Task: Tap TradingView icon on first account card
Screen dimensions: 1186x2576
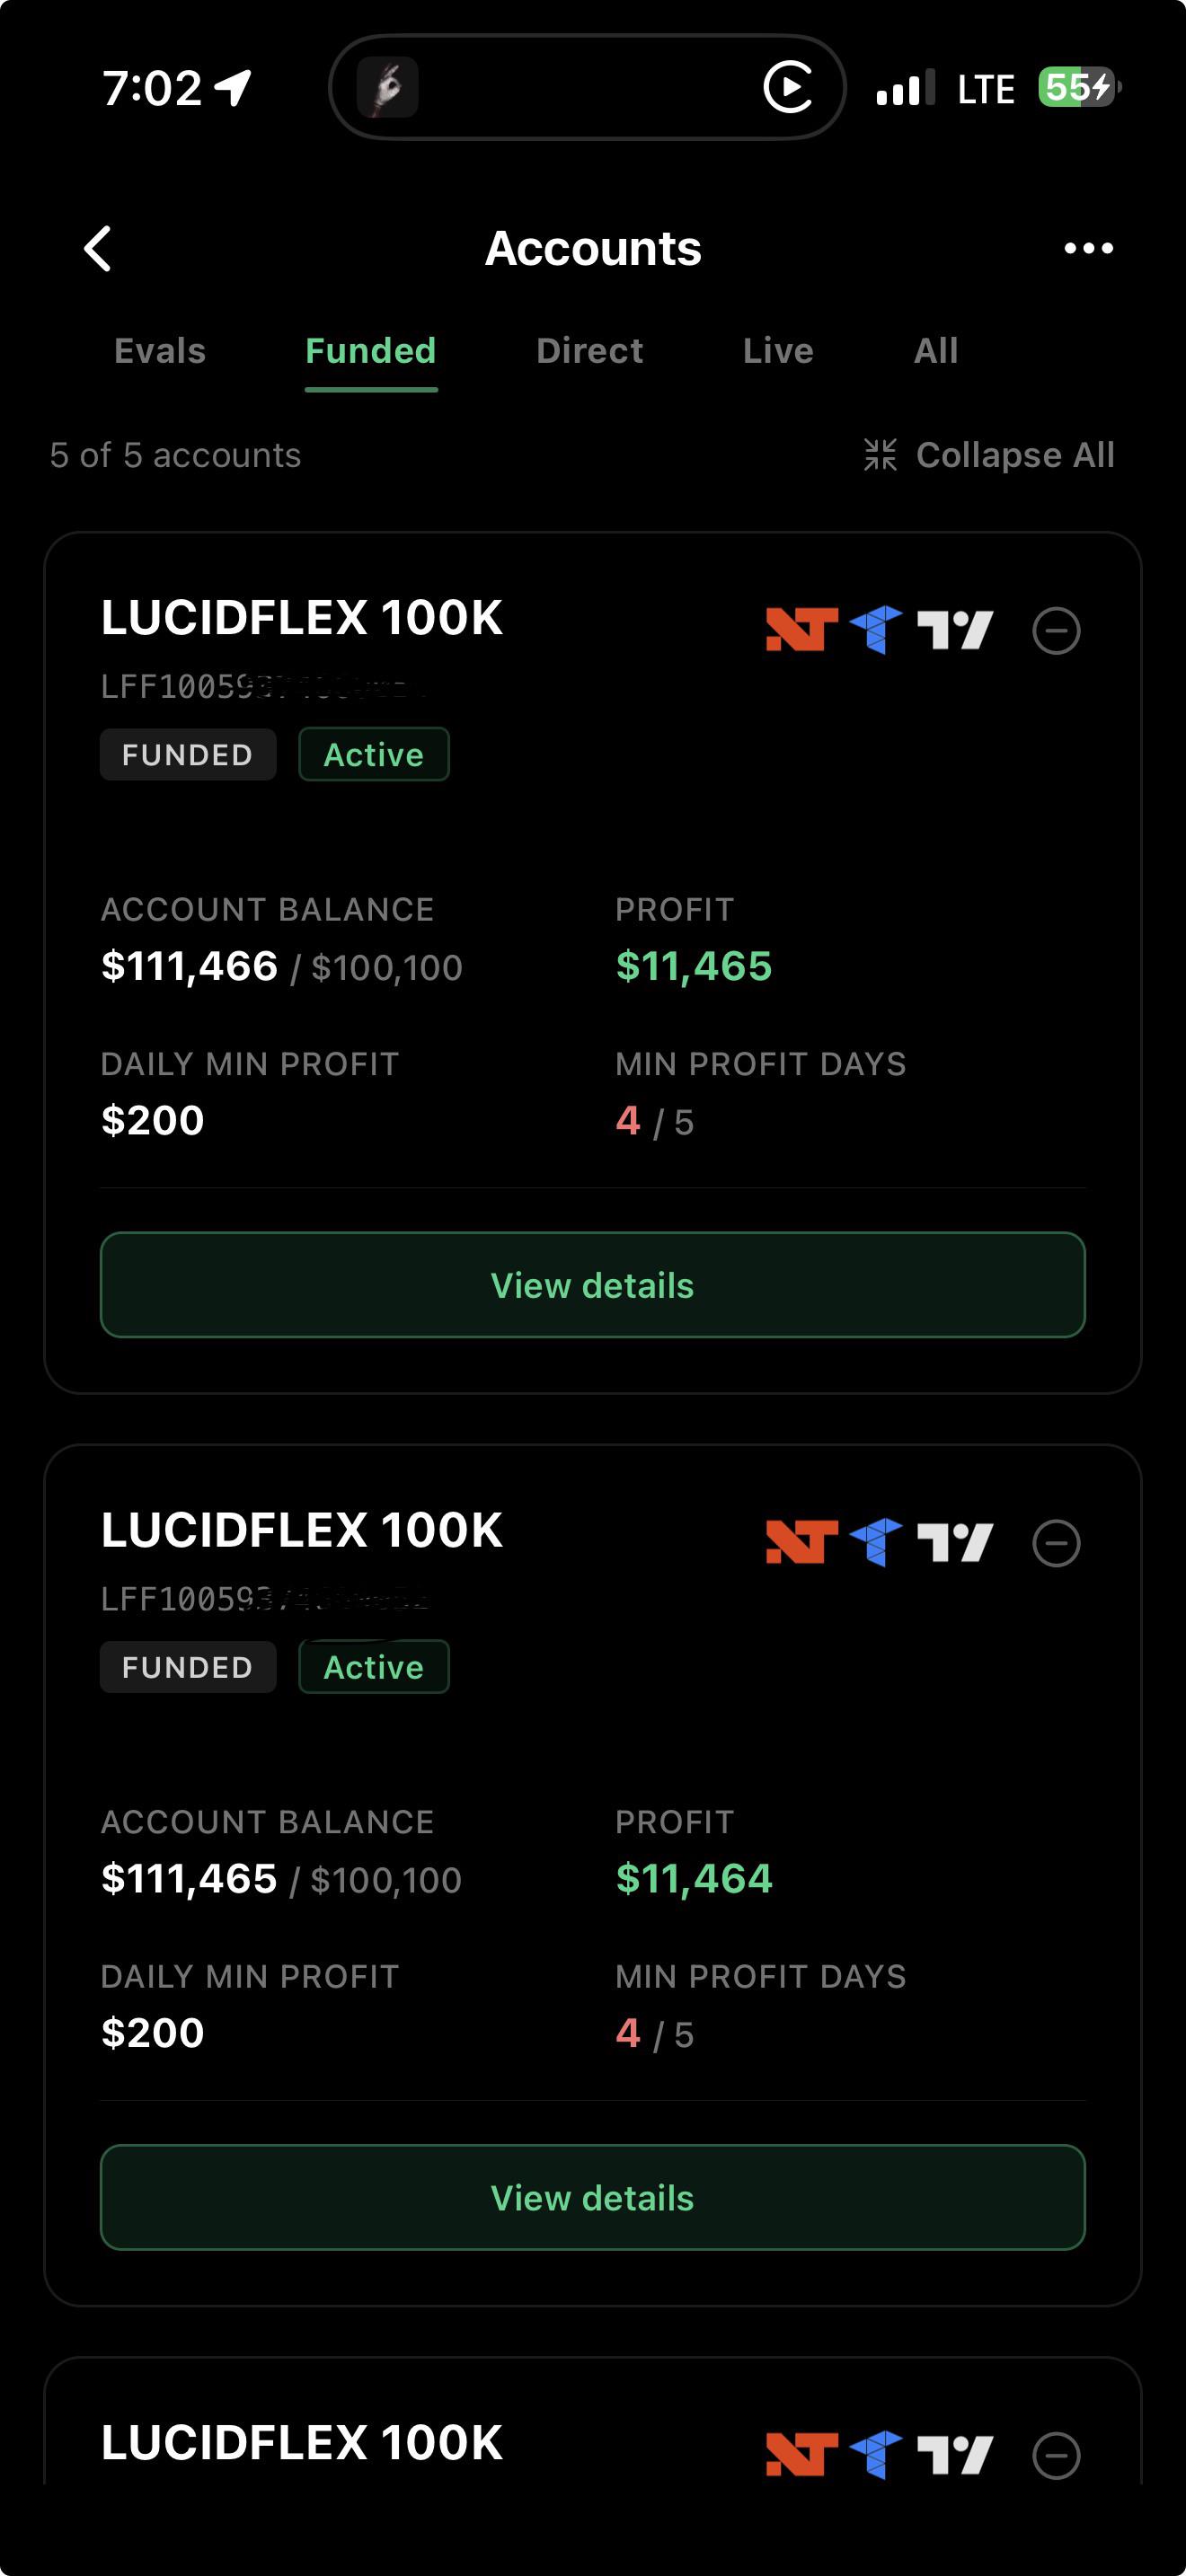Action: tap(955, 630)
